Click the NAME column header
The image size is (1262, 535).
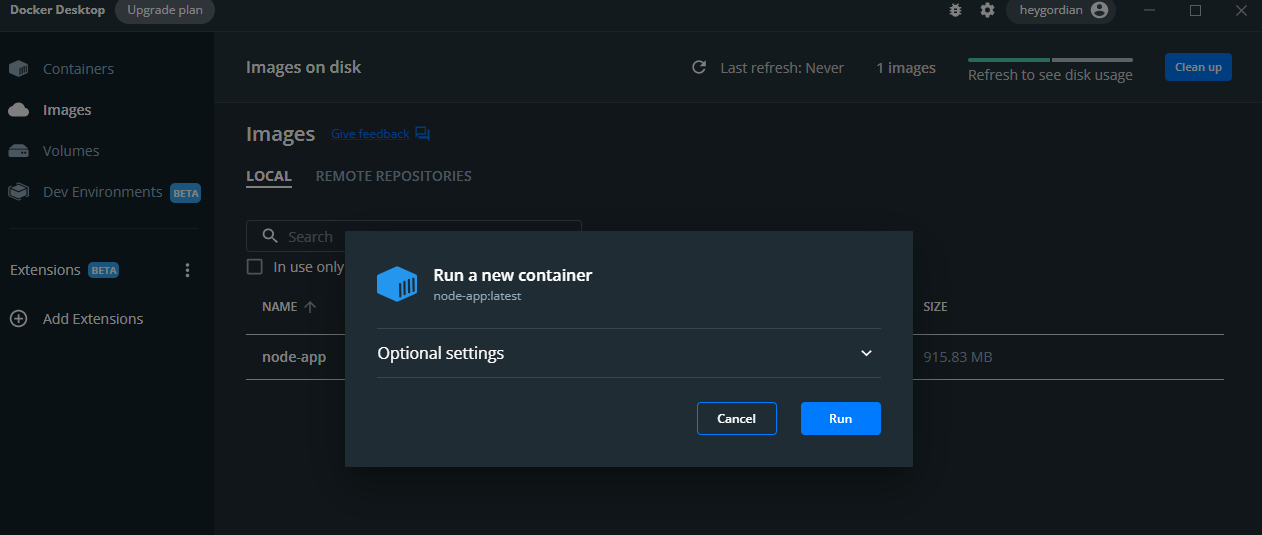[280, 307]
